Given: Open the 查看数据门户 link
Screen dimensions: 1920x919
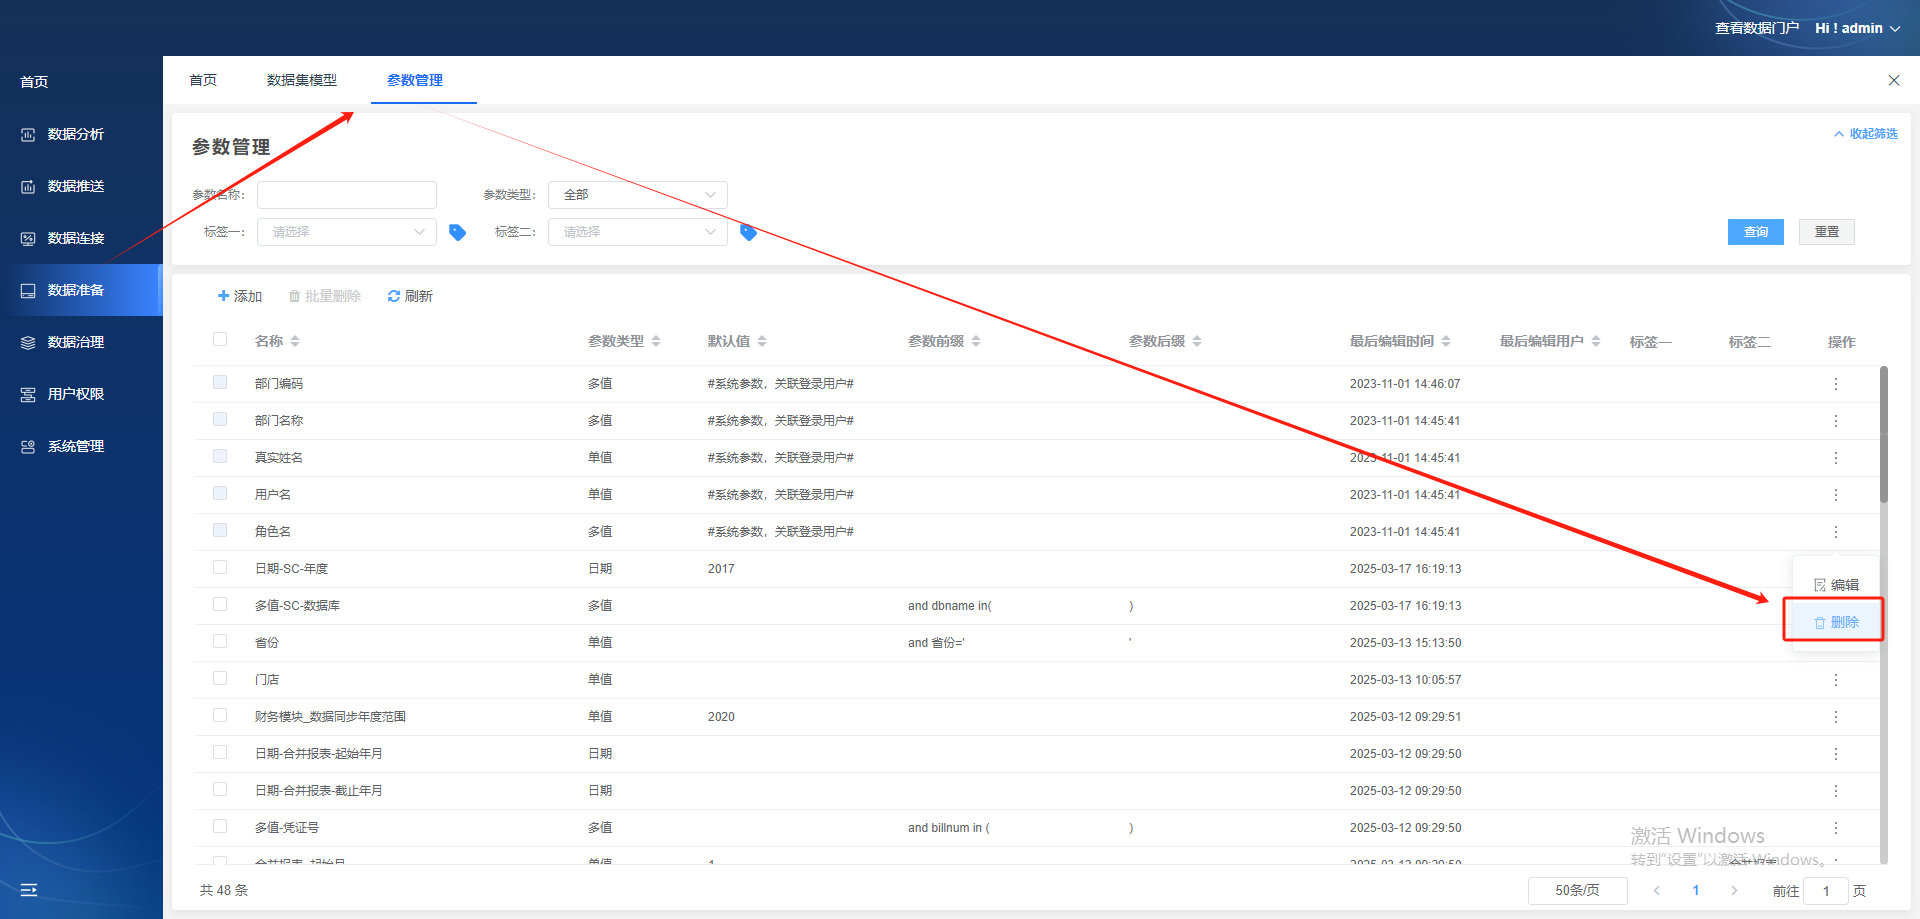Looking at the screenshot, I should click(x=1757, y=28).
